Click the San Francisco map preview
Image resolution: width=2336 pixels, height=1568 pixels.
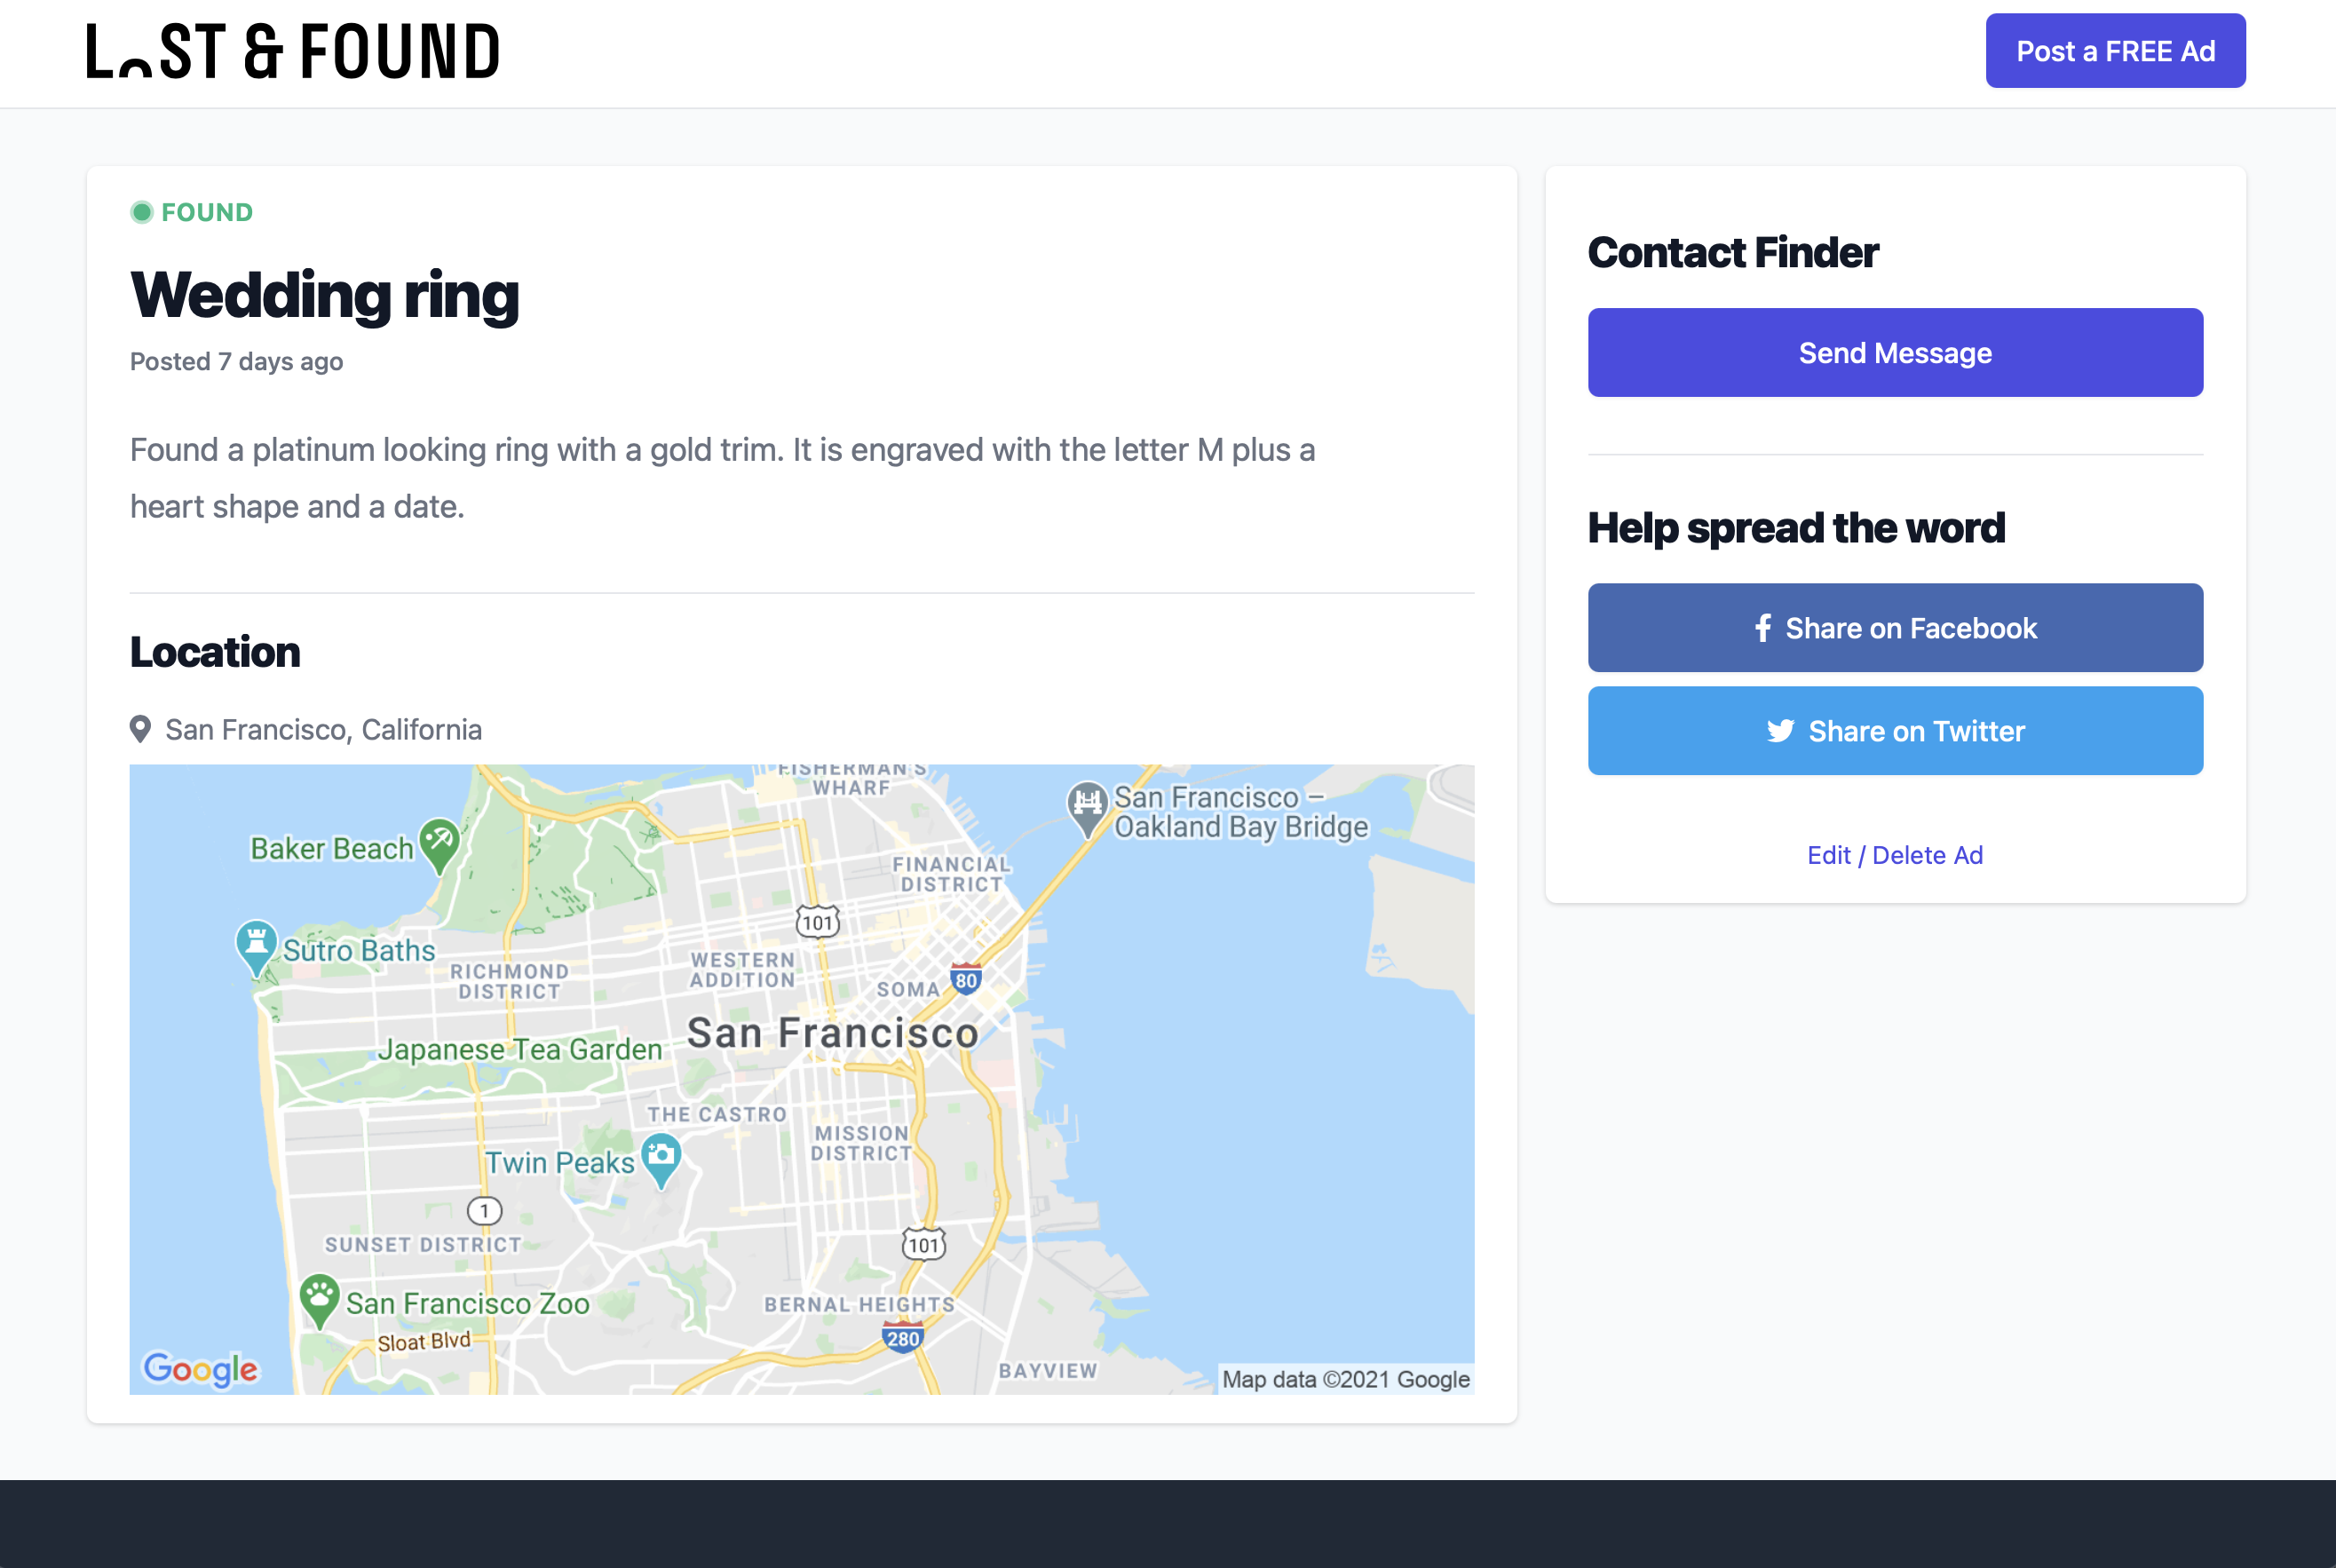800,1080
